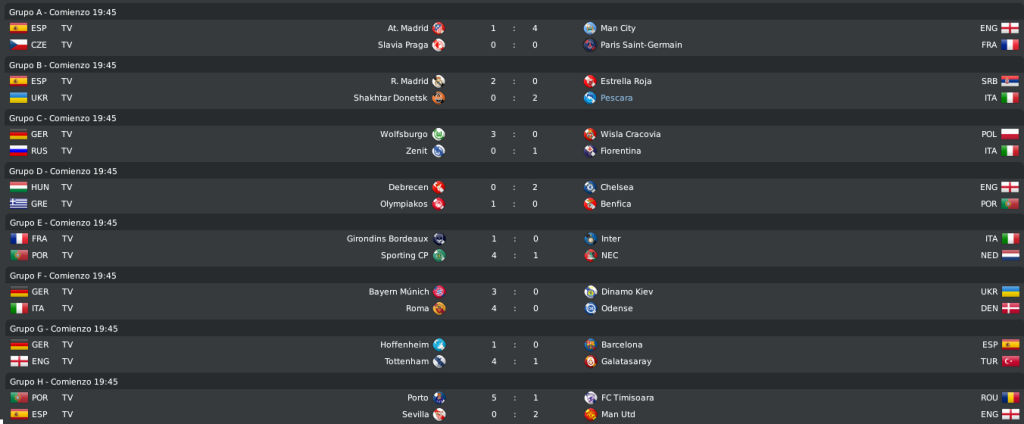
Task: Select the Galatasaray crest icon
Action: pos(590,361)
